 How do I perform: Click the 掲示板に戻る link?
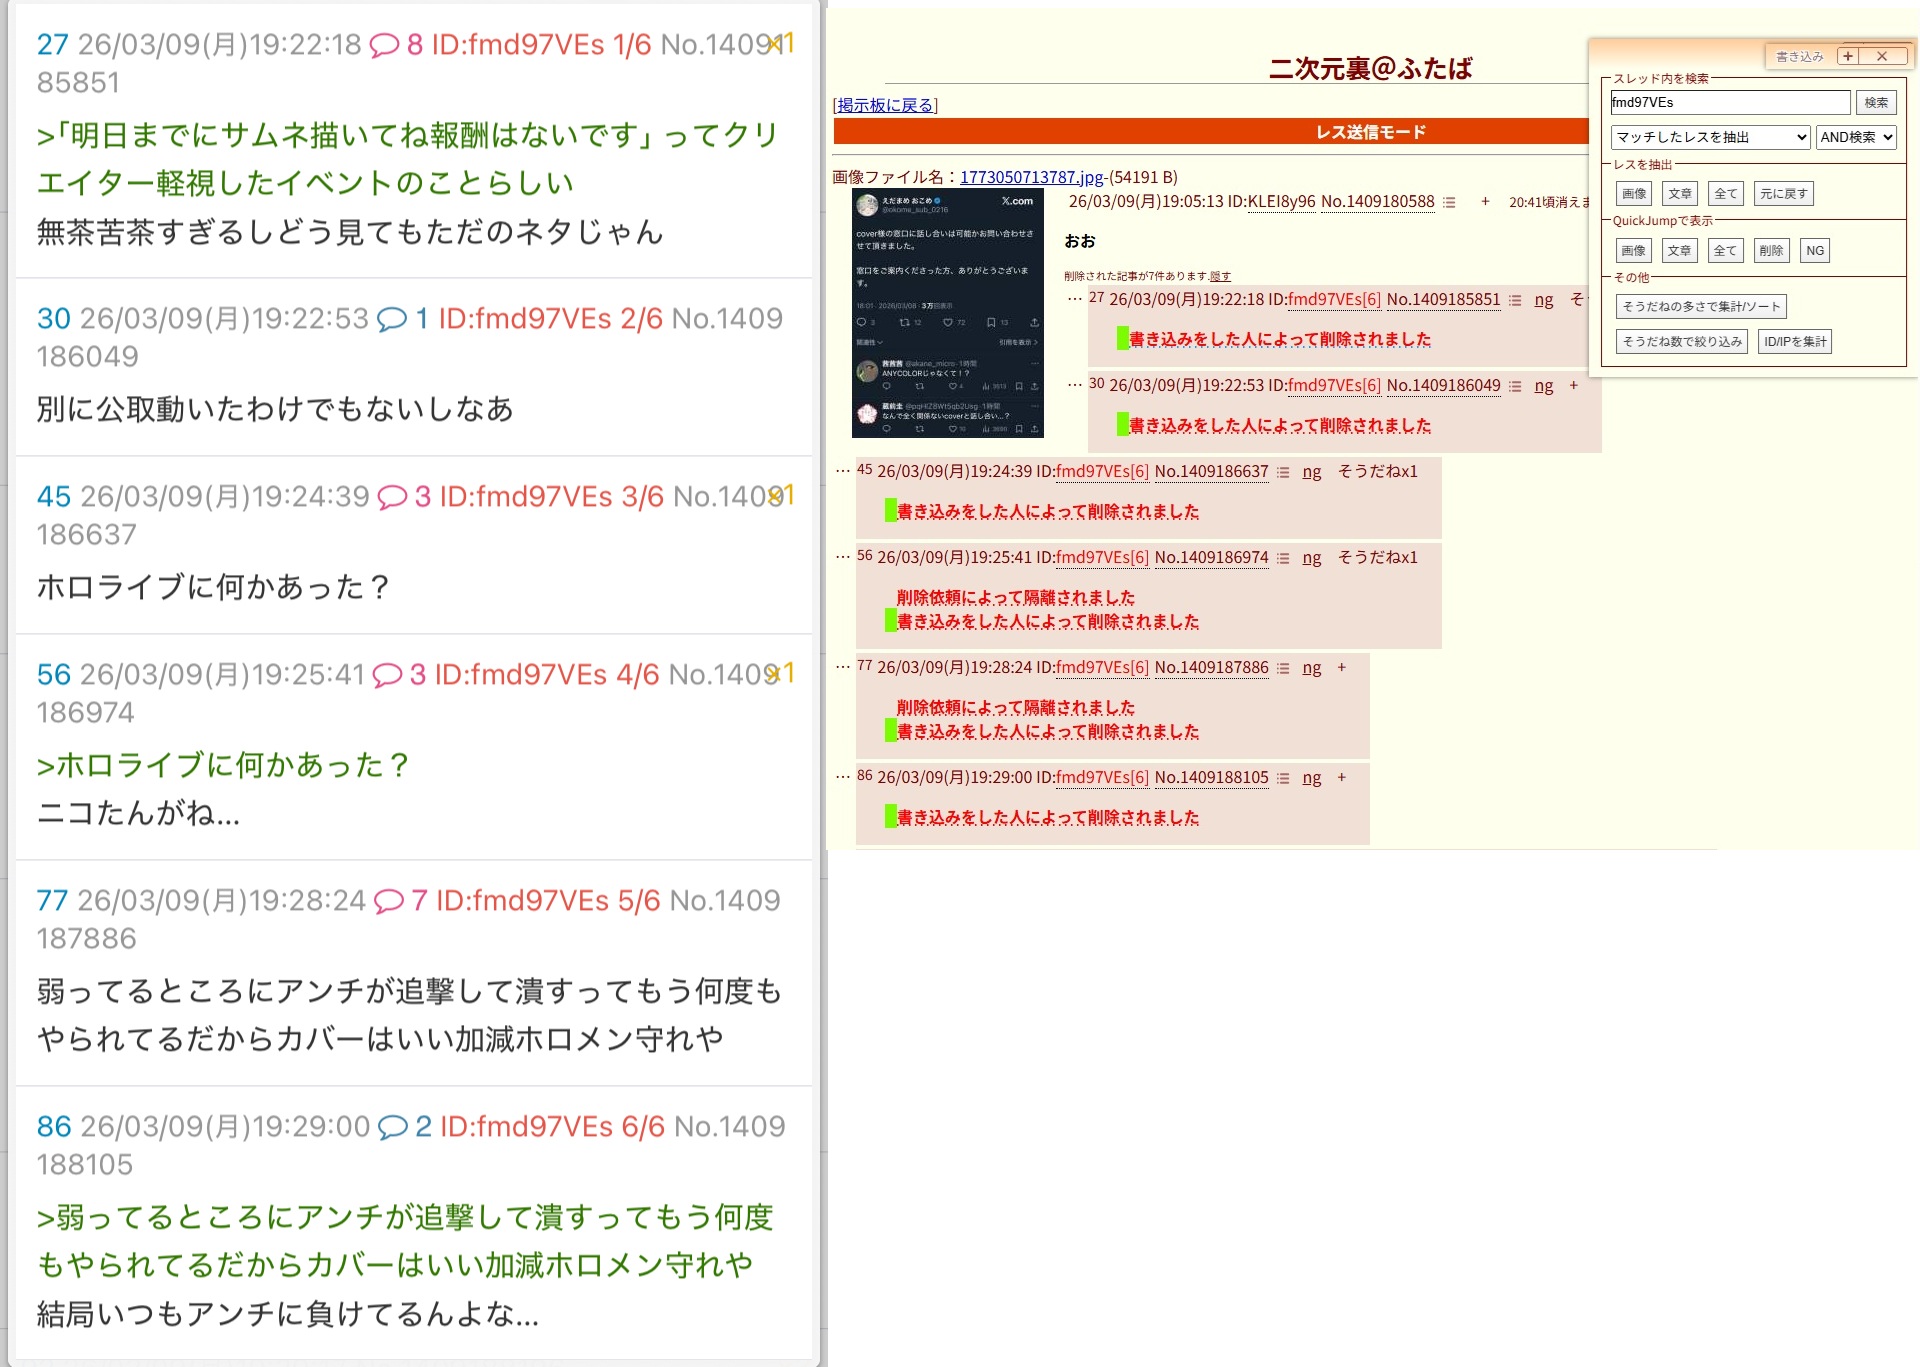(885, 105)
